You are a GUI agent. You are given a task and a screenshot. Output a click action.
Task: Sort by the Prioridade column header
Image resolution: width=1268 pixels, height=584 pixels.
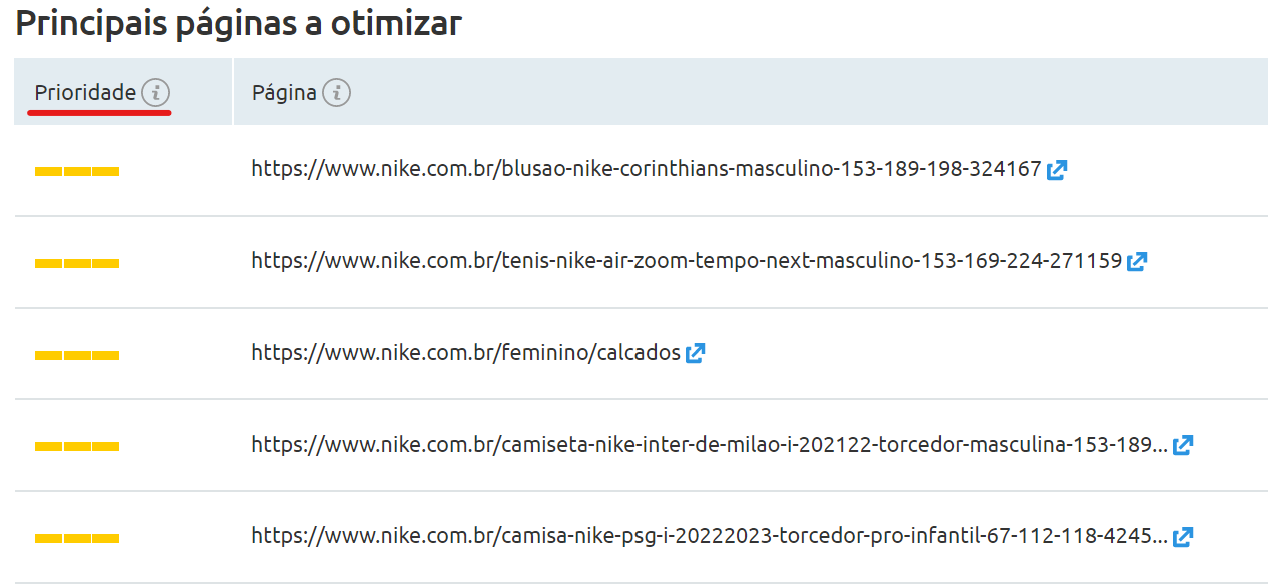coord(85,93)
